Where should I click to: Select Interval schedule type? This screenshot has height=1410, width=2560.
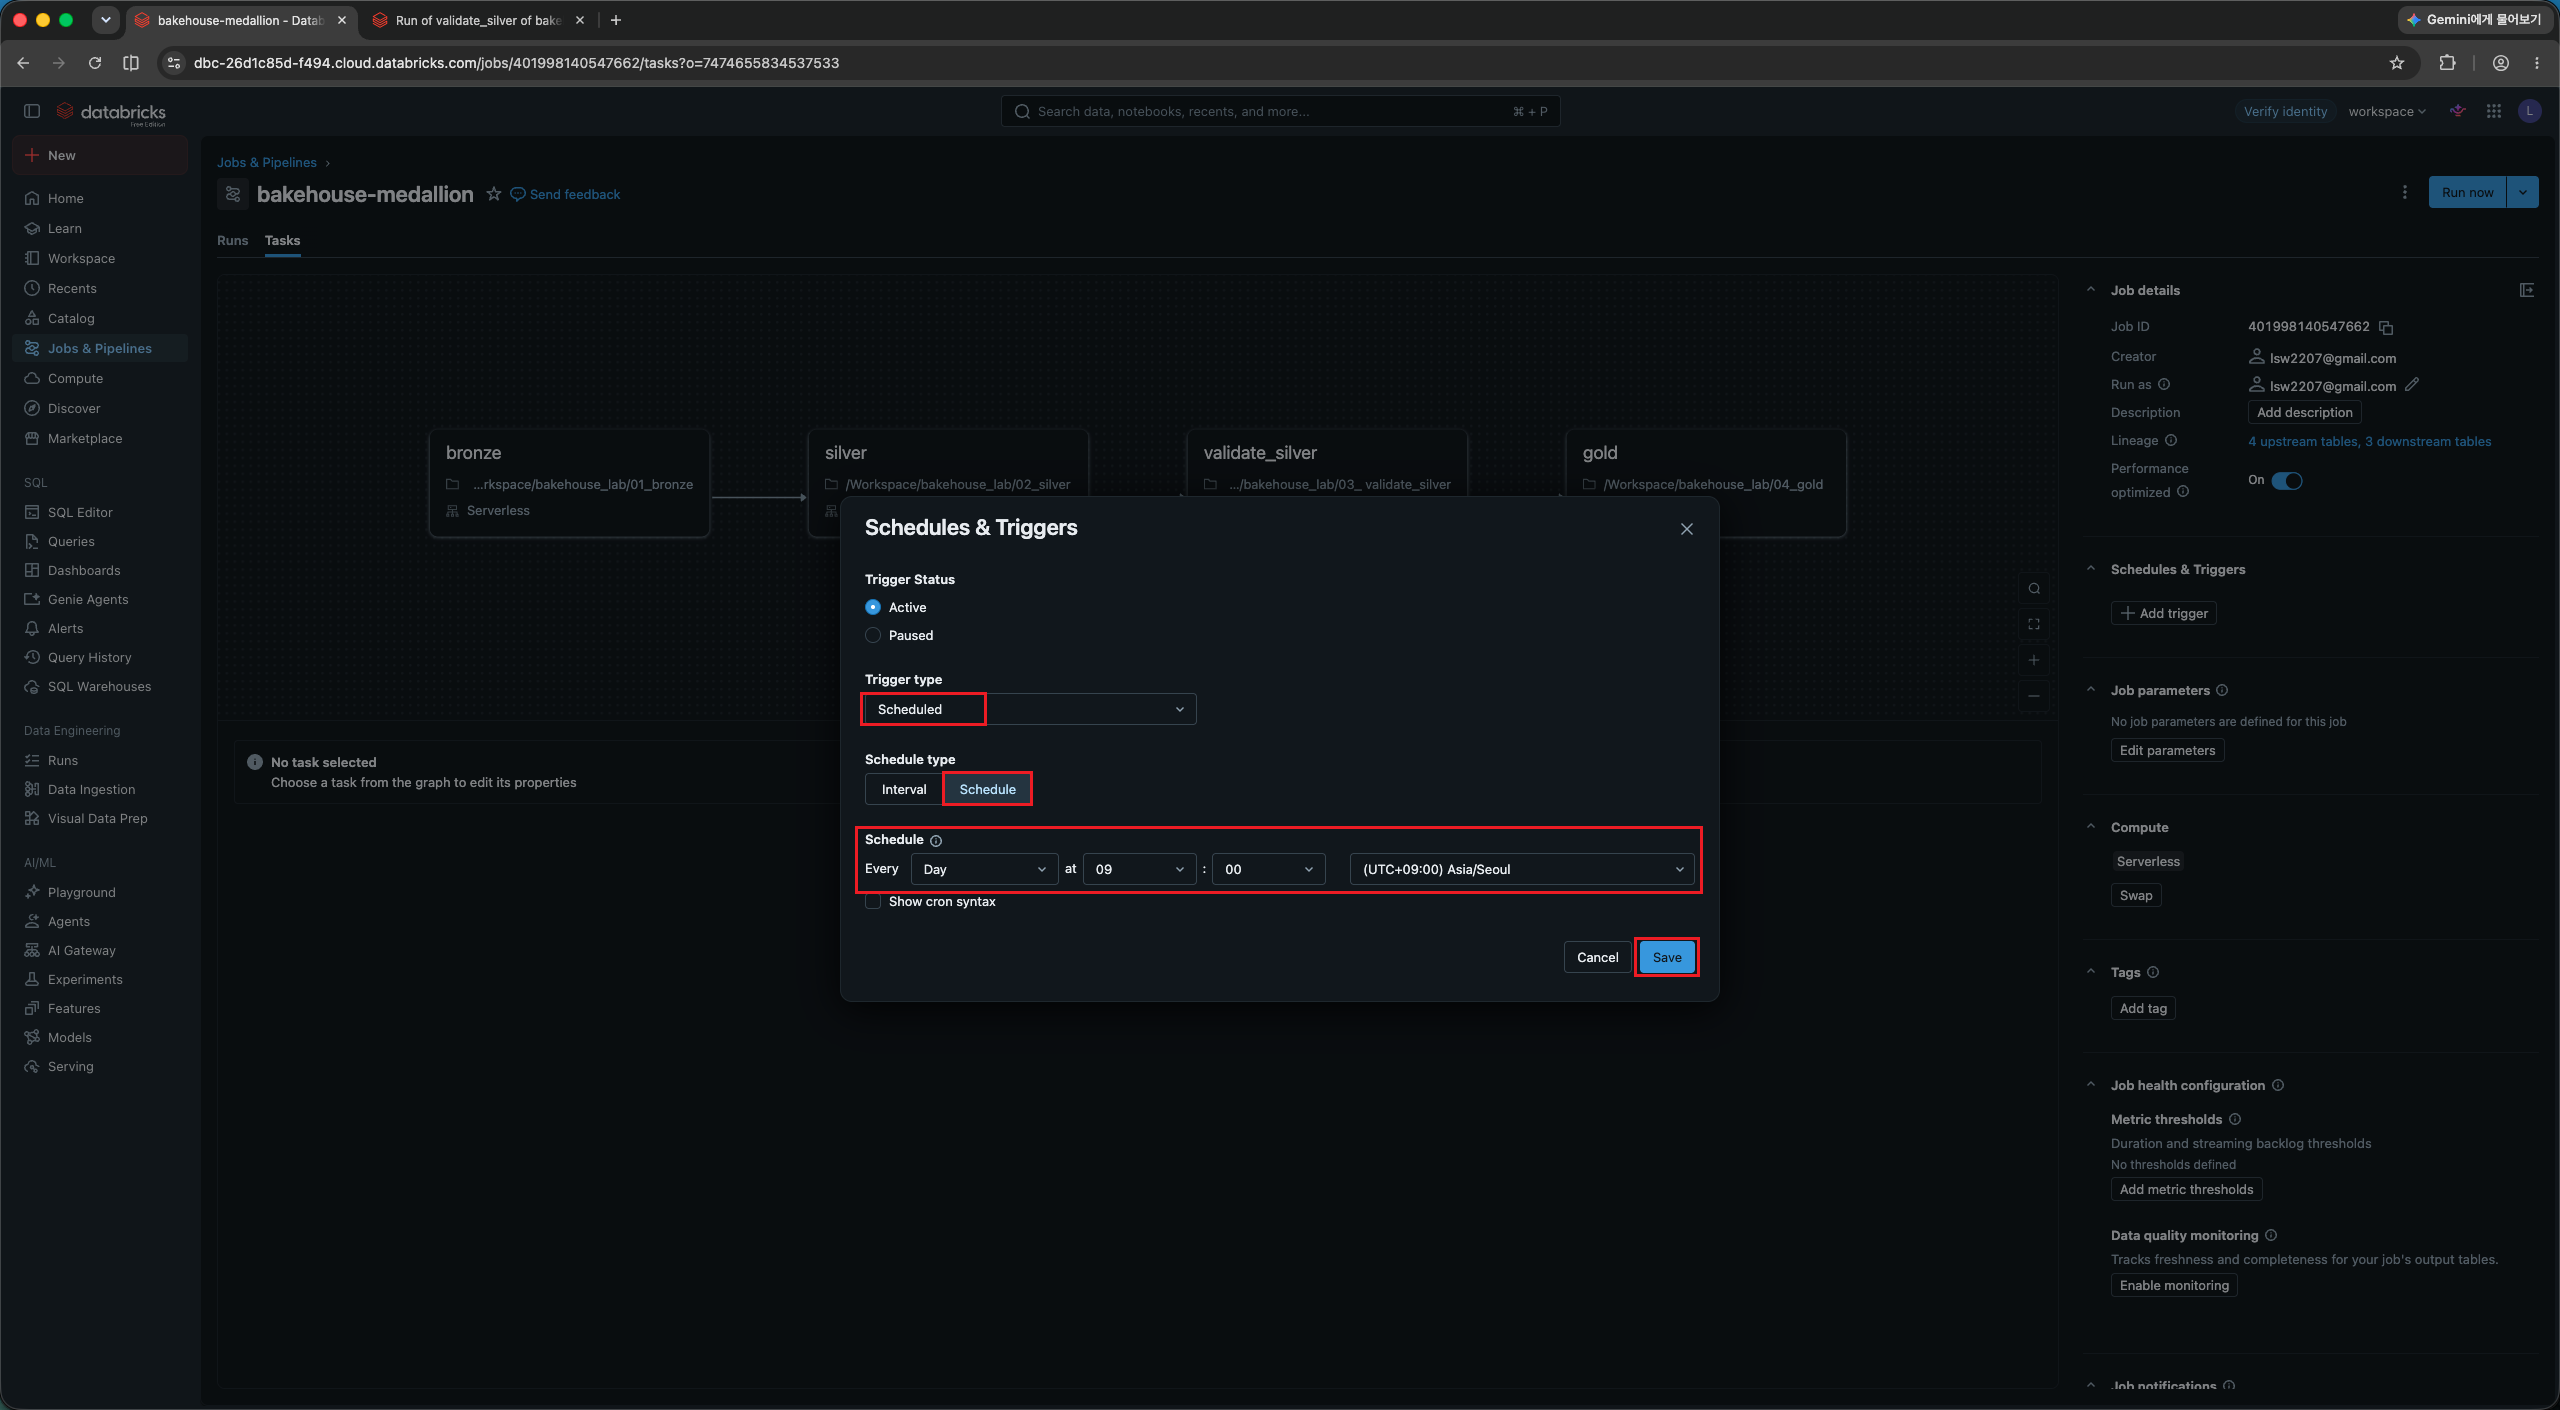(x=904, y=789)
